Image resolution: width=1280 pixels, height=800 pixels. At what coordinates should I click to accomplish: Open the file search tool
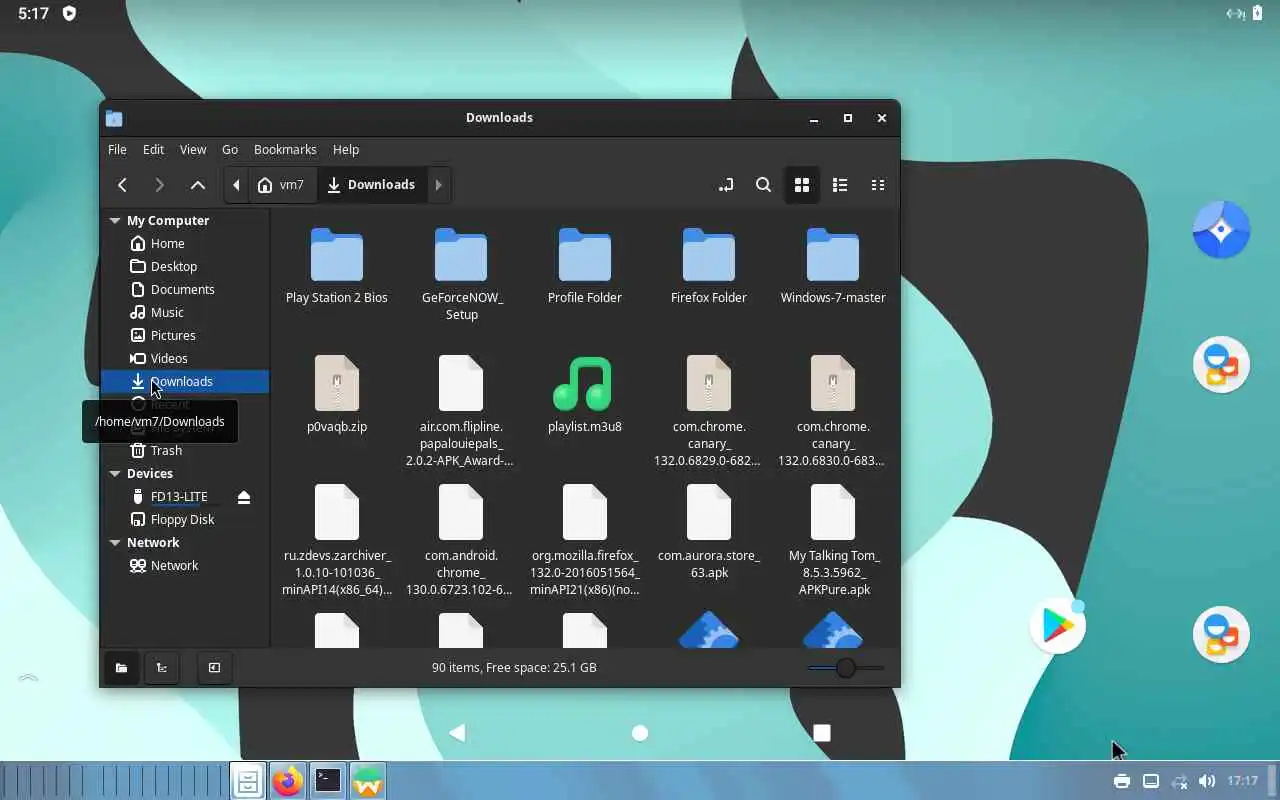763,185
